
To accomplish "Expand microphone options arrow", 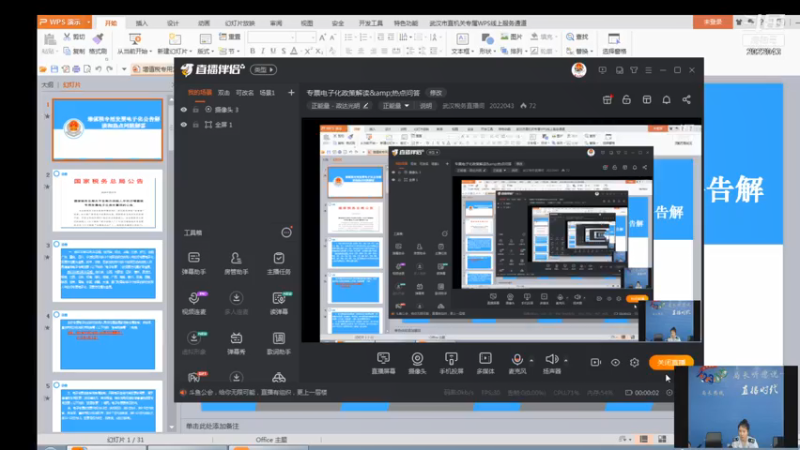I will [x=532, y=360].
